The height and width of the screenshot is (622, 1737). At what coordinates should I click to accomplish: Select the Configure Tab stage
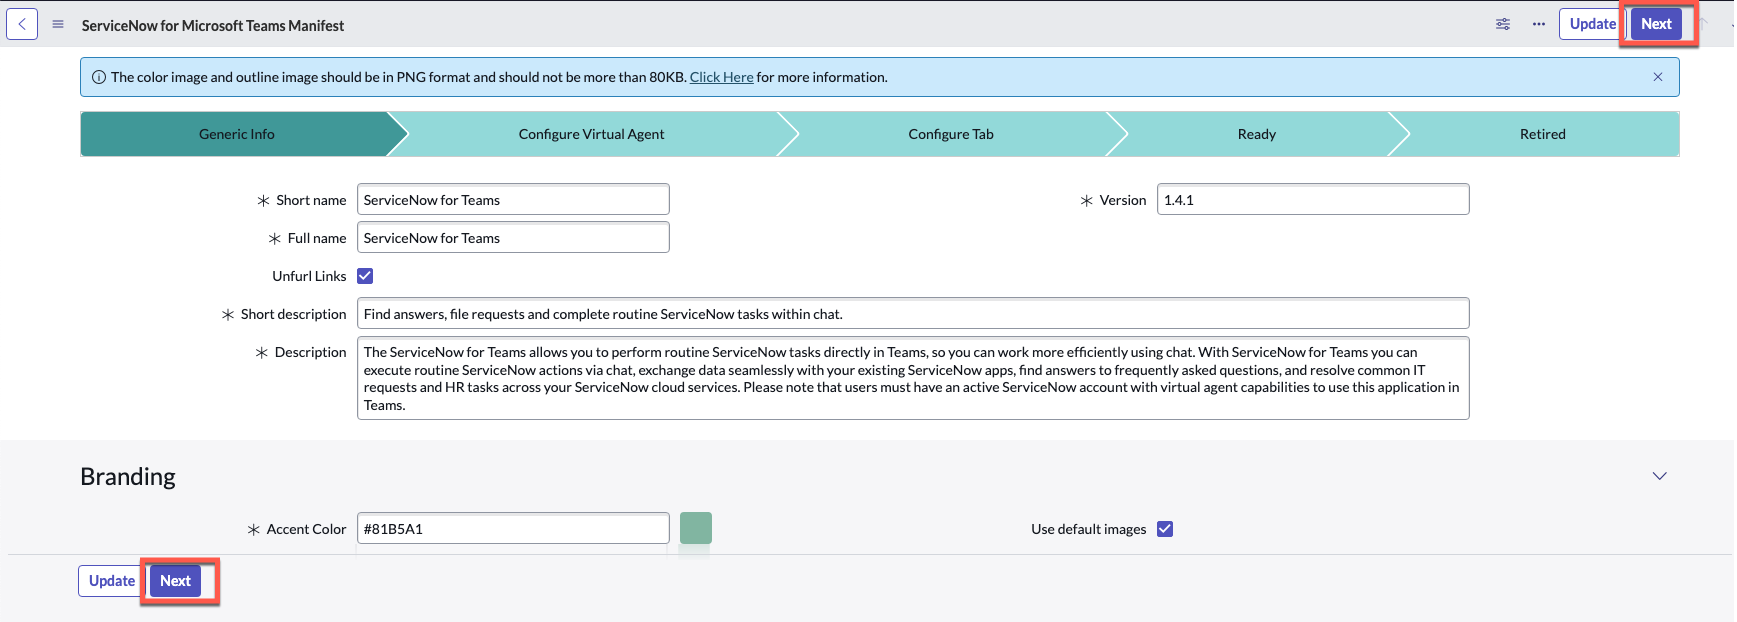951,134
